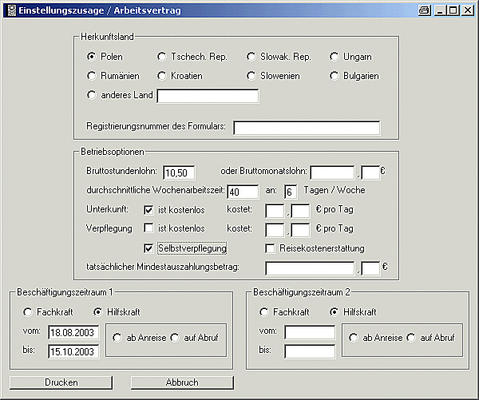Click the Bruttostundenlohn field showing 10,50
This screenshot has width=479, height=400.
point(179,173)
